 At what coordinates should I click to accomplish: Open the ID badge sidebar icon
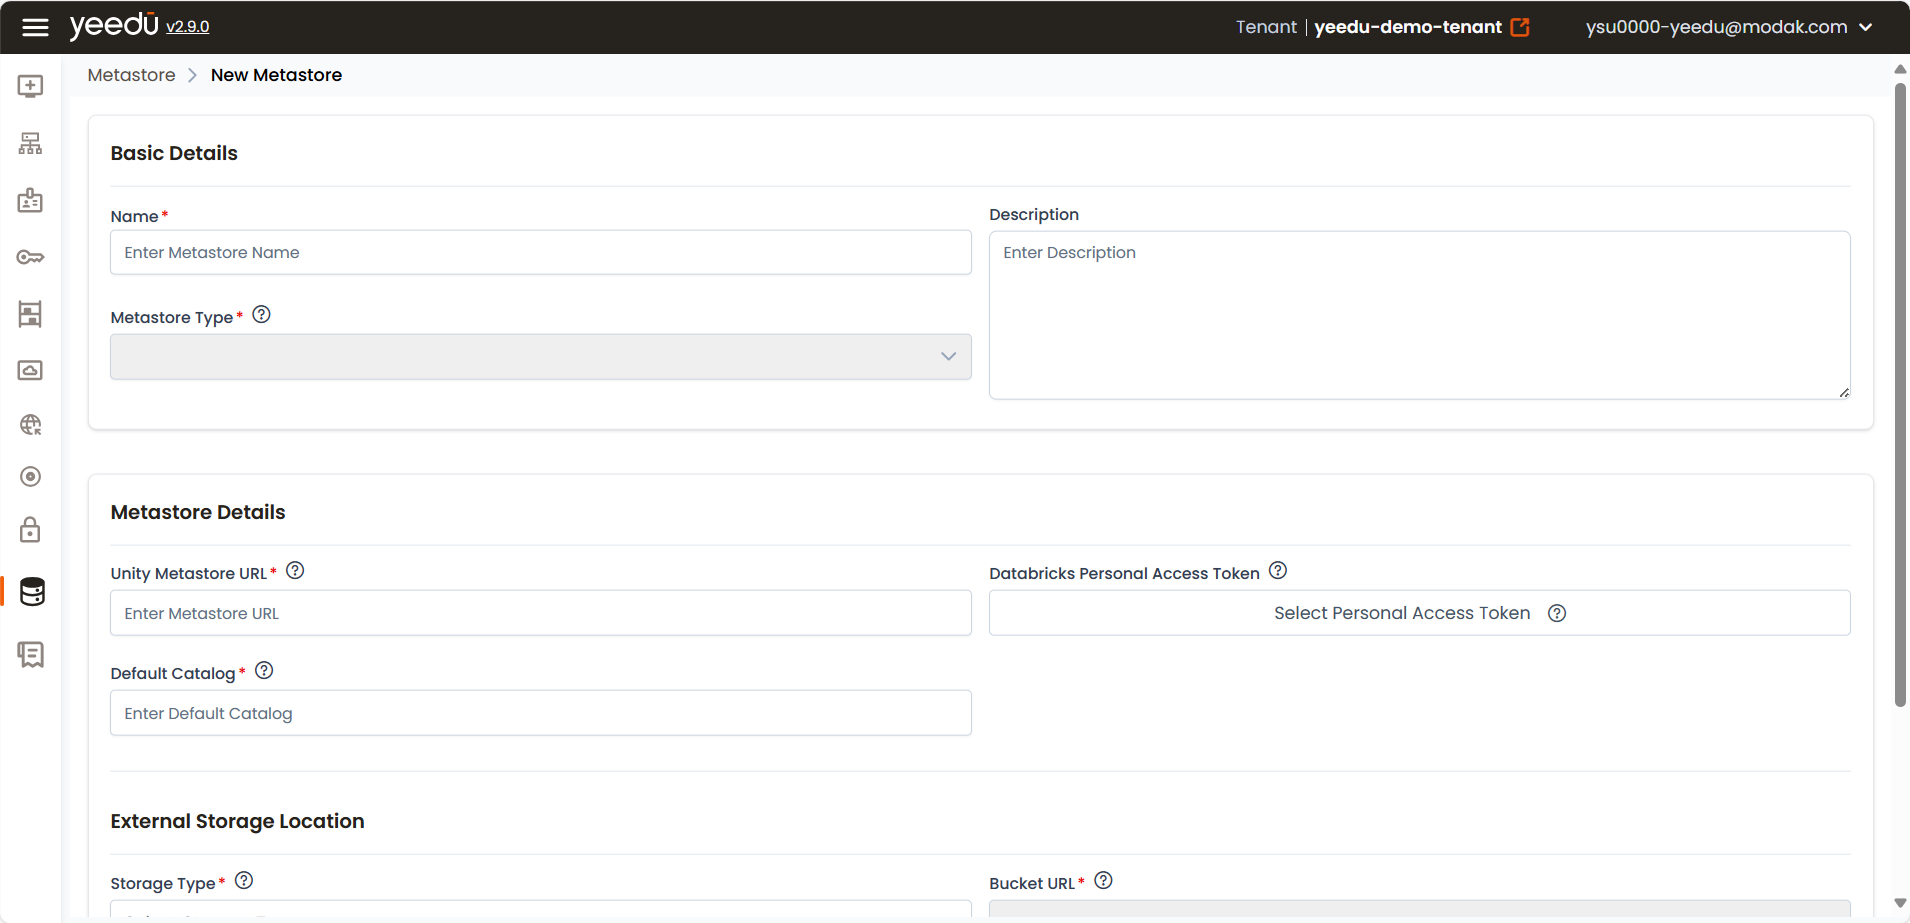pos(31,200)
